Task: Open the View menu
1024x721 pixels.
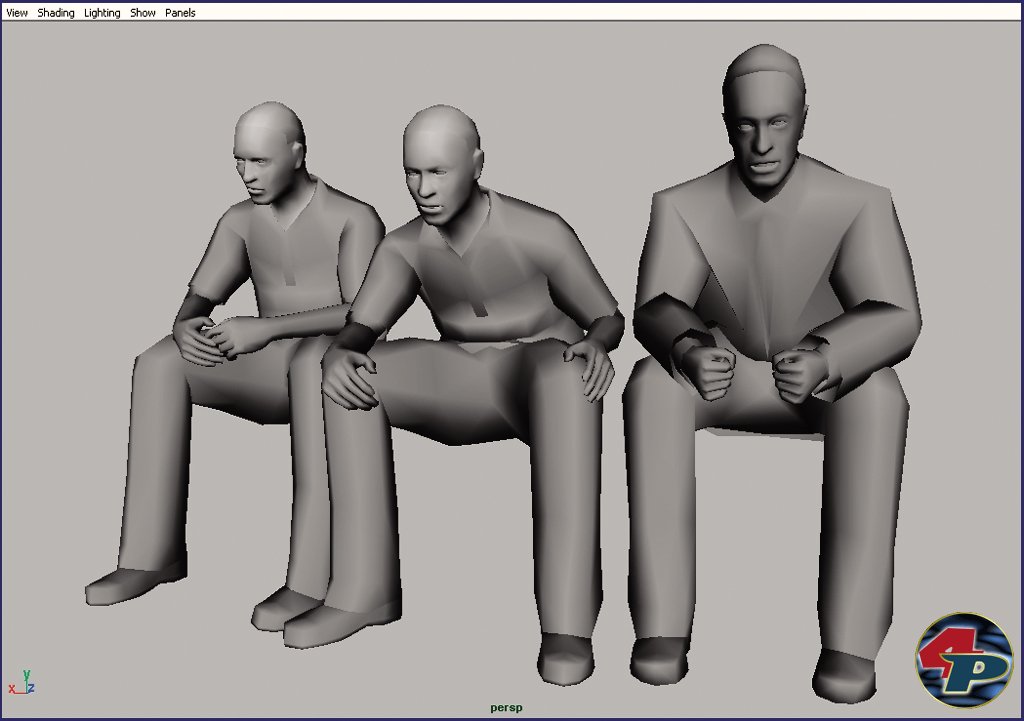Action: (17, 13)
